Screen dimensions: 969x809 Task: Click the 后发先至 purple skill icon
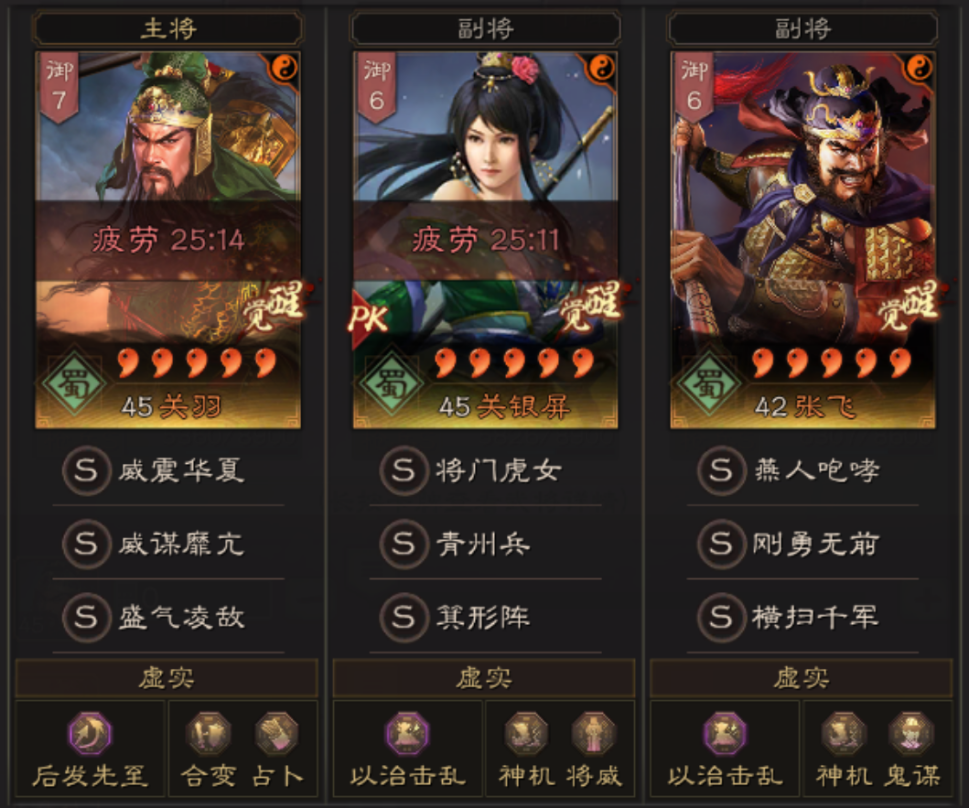90,734
